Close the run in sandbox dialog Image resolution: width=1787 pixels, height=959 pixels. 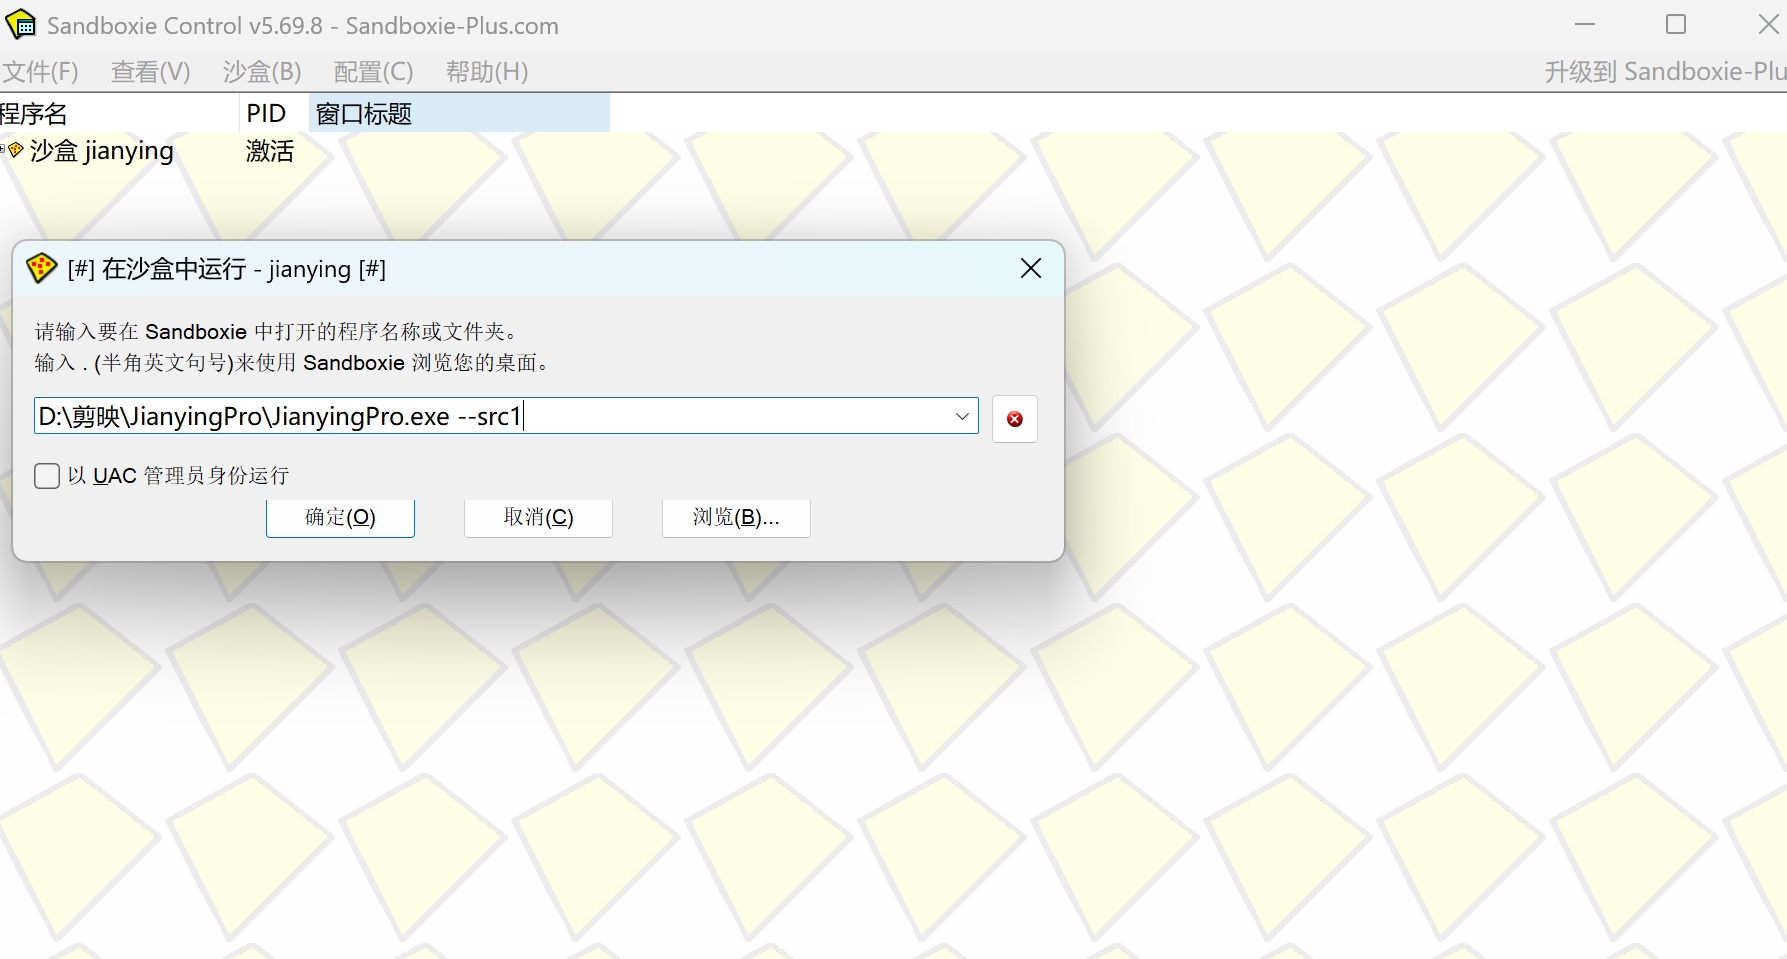coord(1031,268)
